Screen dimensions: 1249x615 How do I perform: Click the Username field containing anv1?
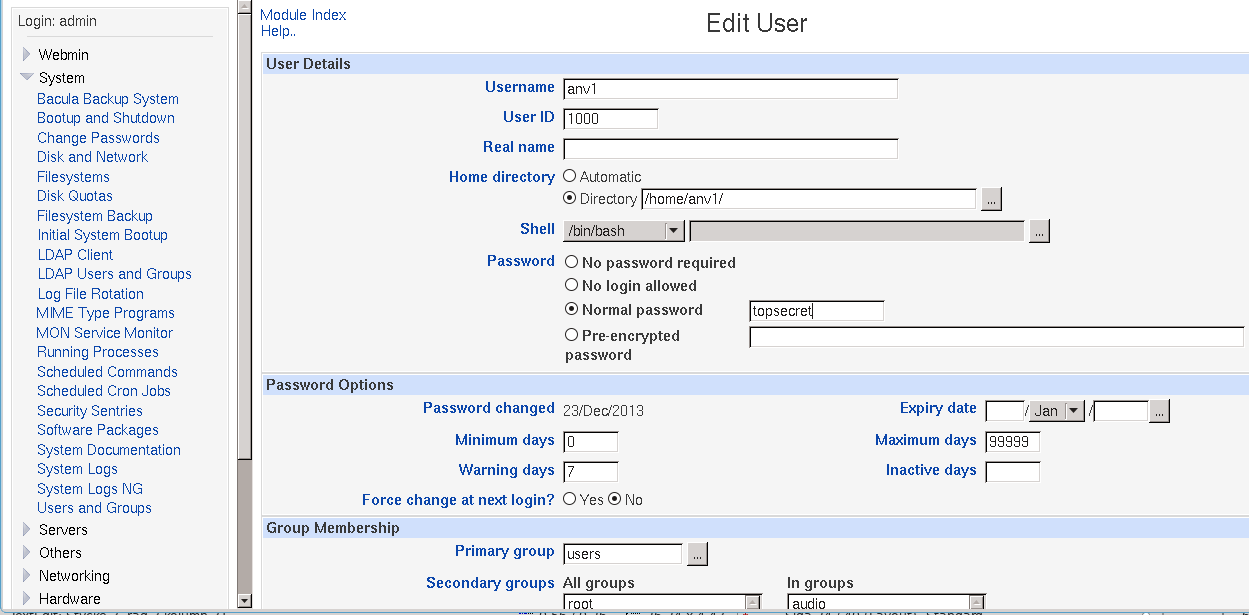[731, 88]
